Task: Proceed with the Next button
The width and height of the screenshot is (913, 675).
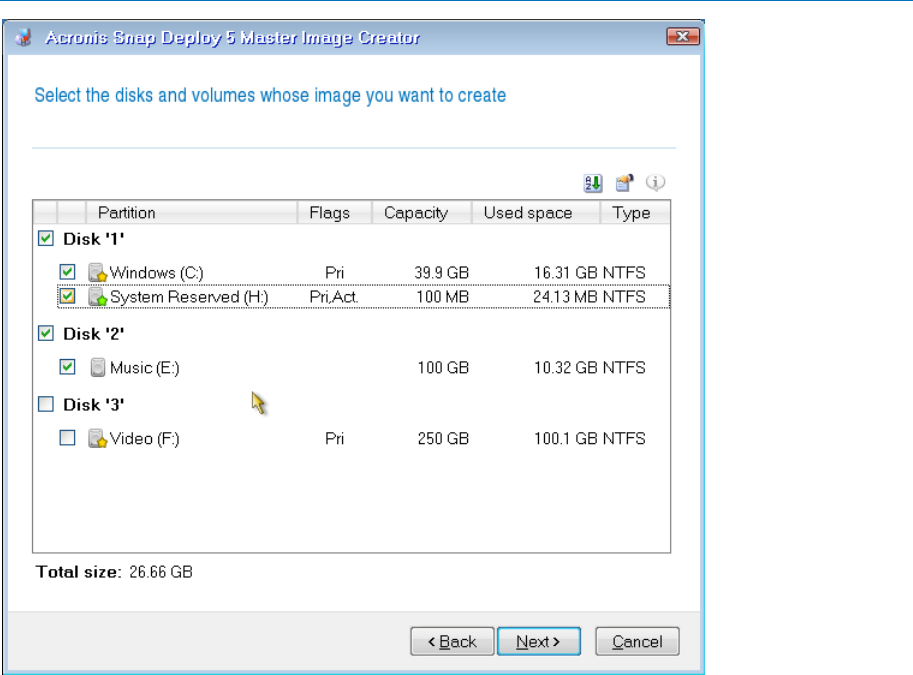Action: 539,641
